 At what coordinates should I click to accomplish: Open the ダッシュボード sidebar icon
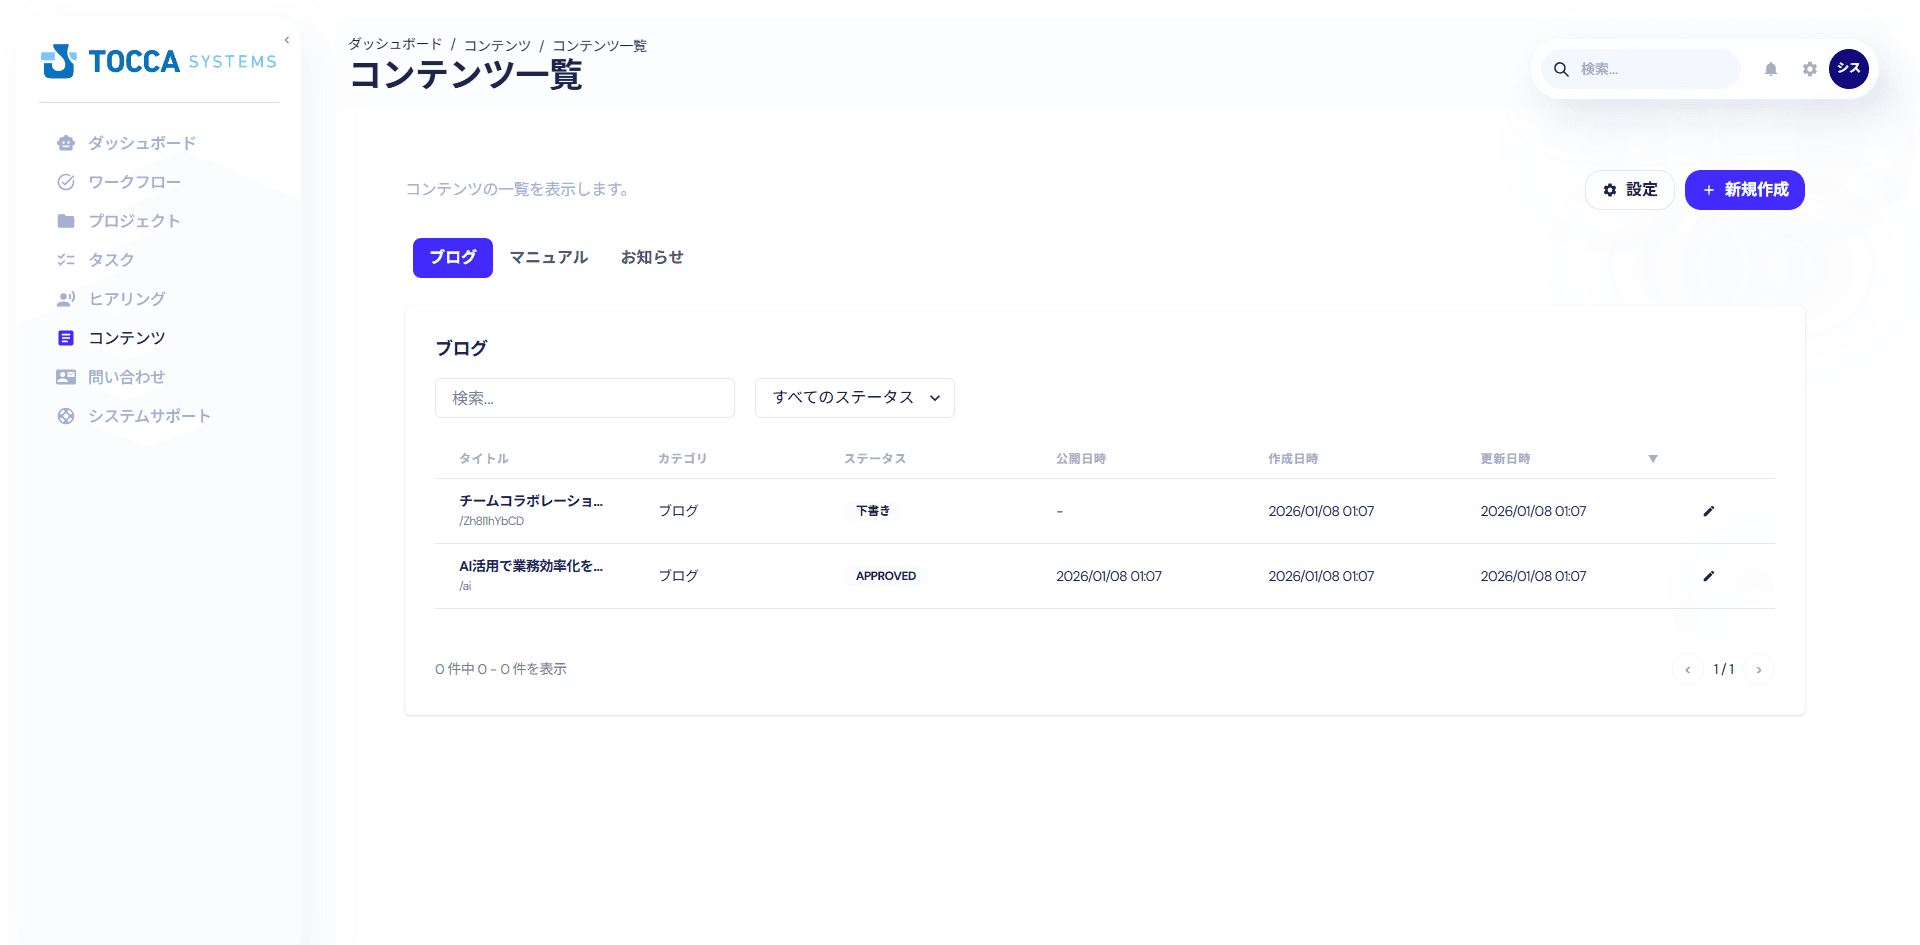[x=65, y=143]
